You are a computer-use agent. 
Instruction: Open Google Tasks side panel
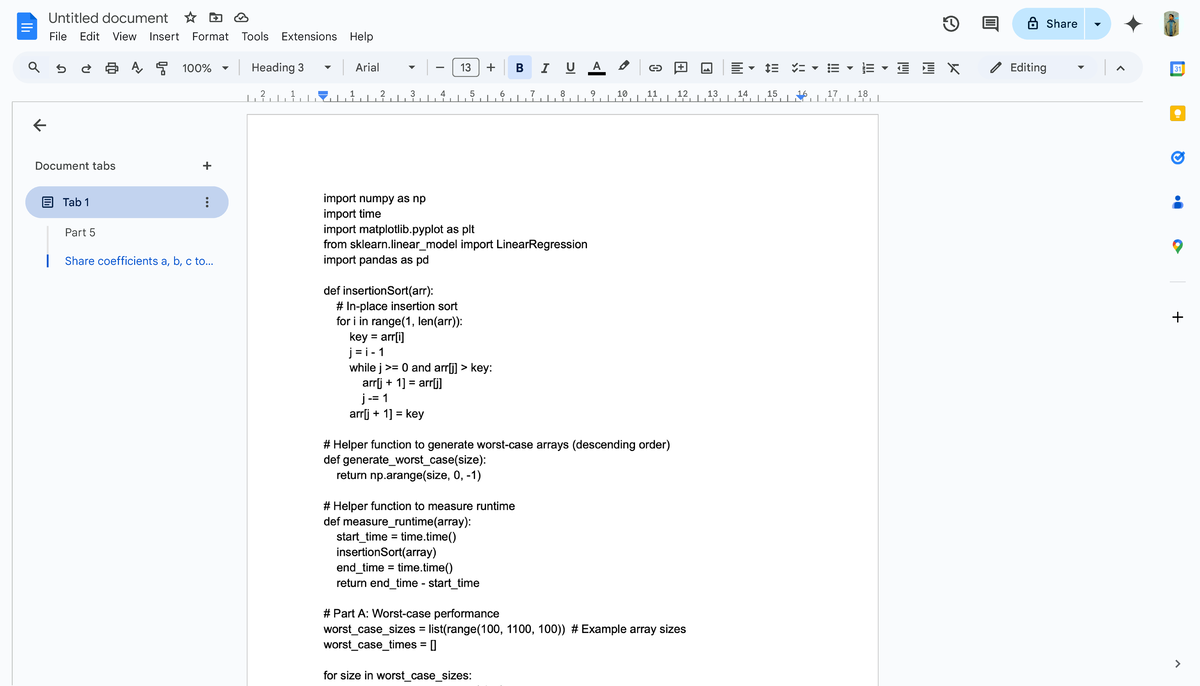[x=1177, y=157]
